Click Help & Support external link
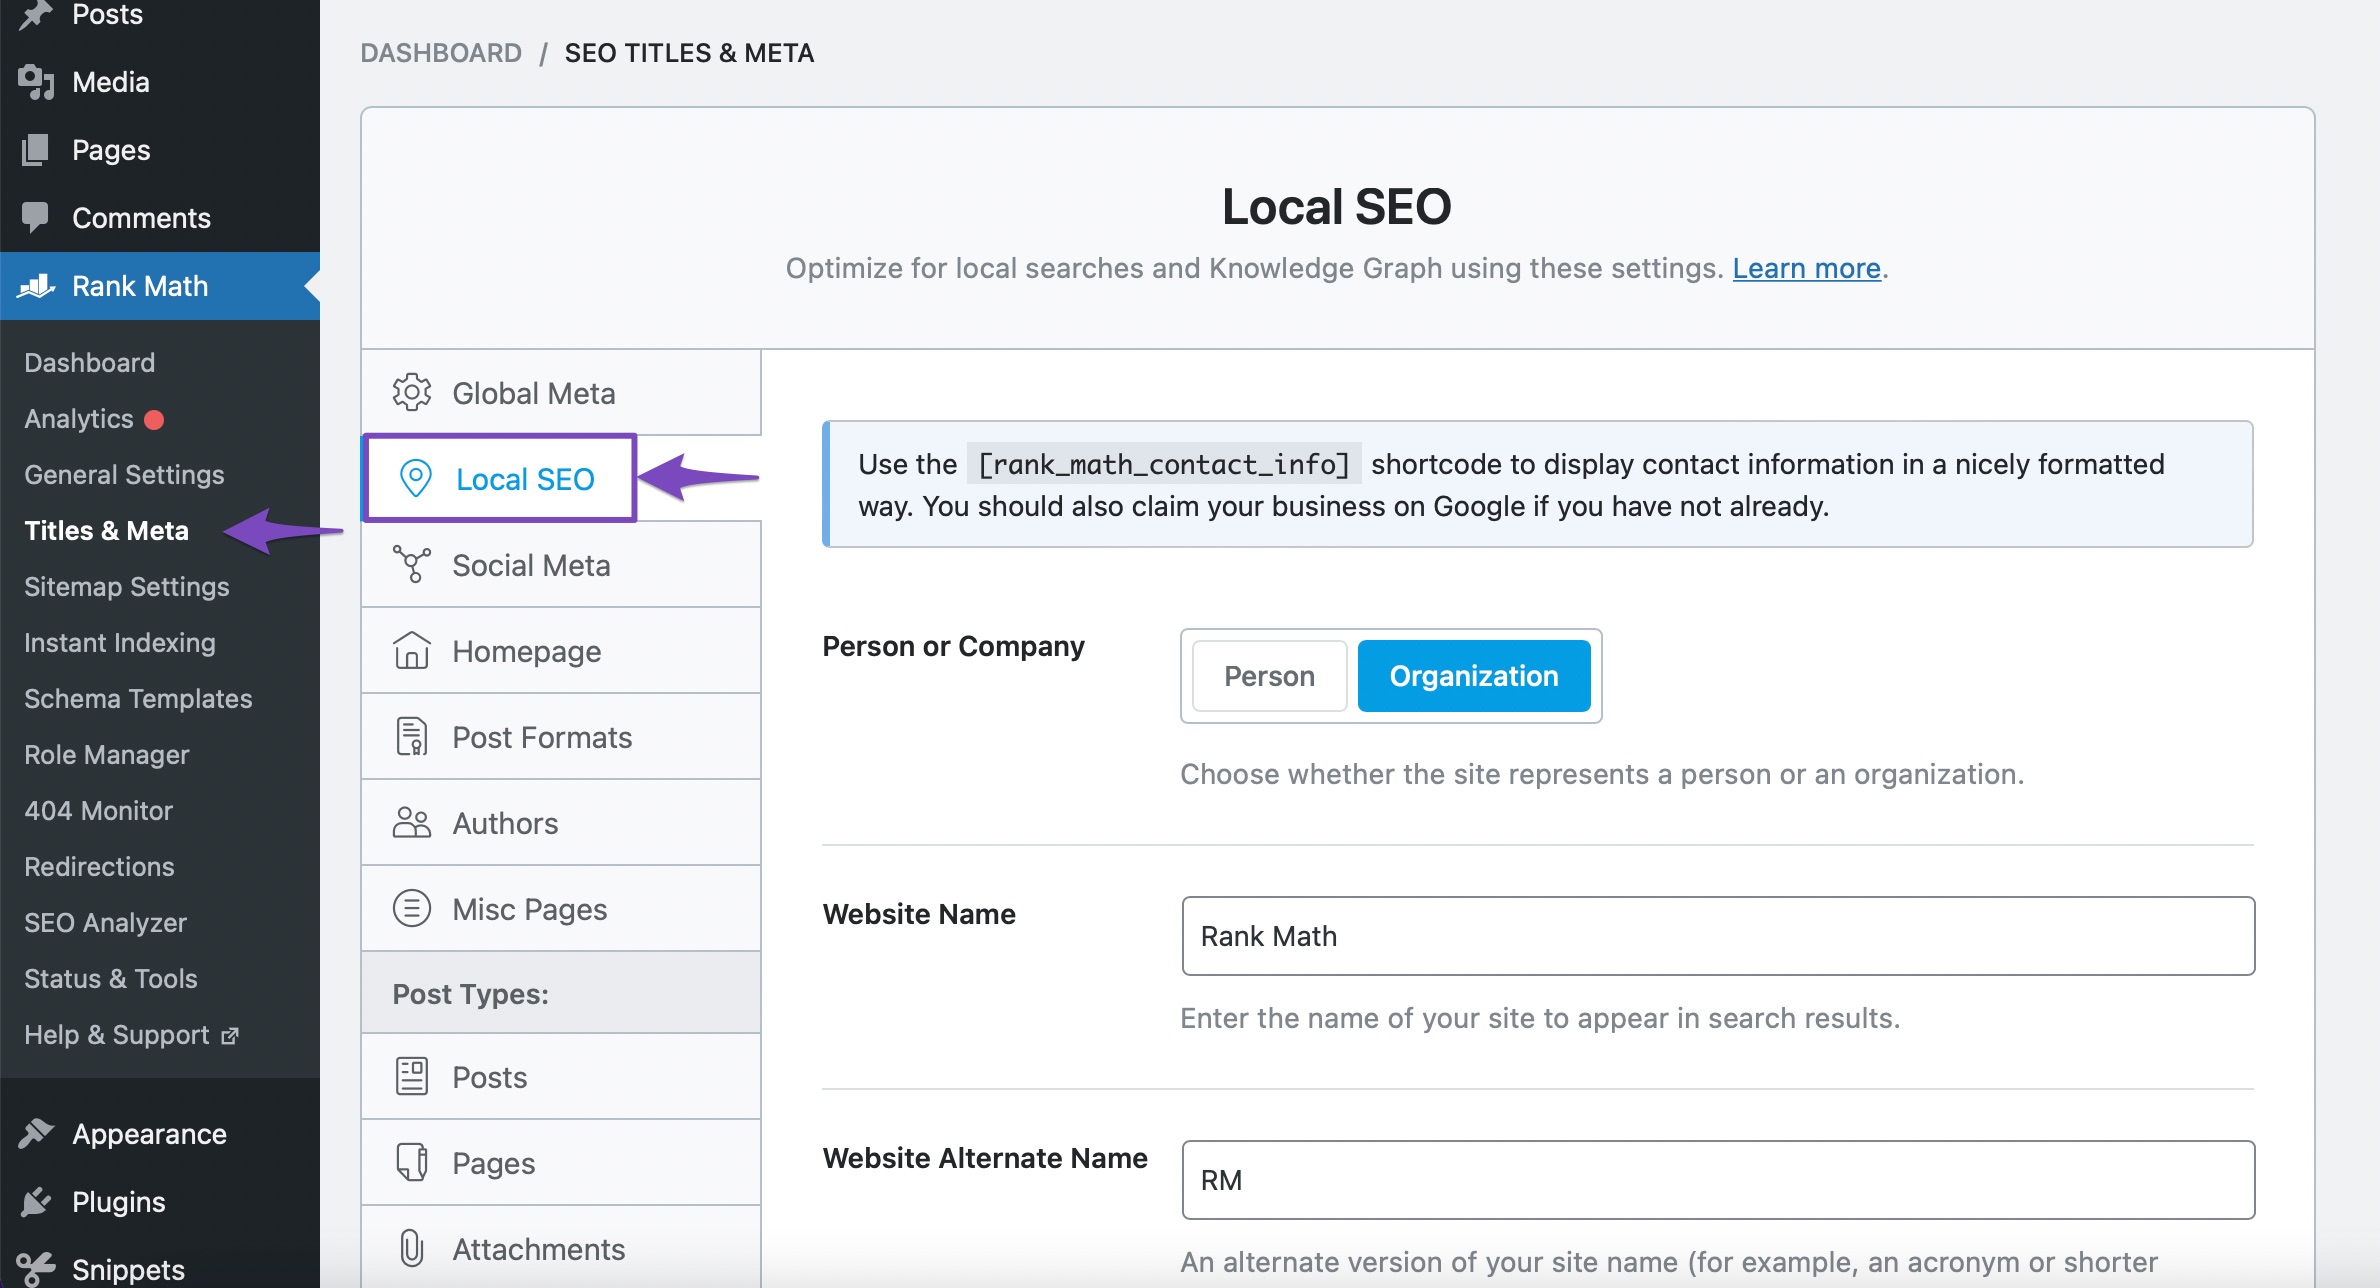The height and width of the screenshot is (1288, 2380). point(130,1033)
